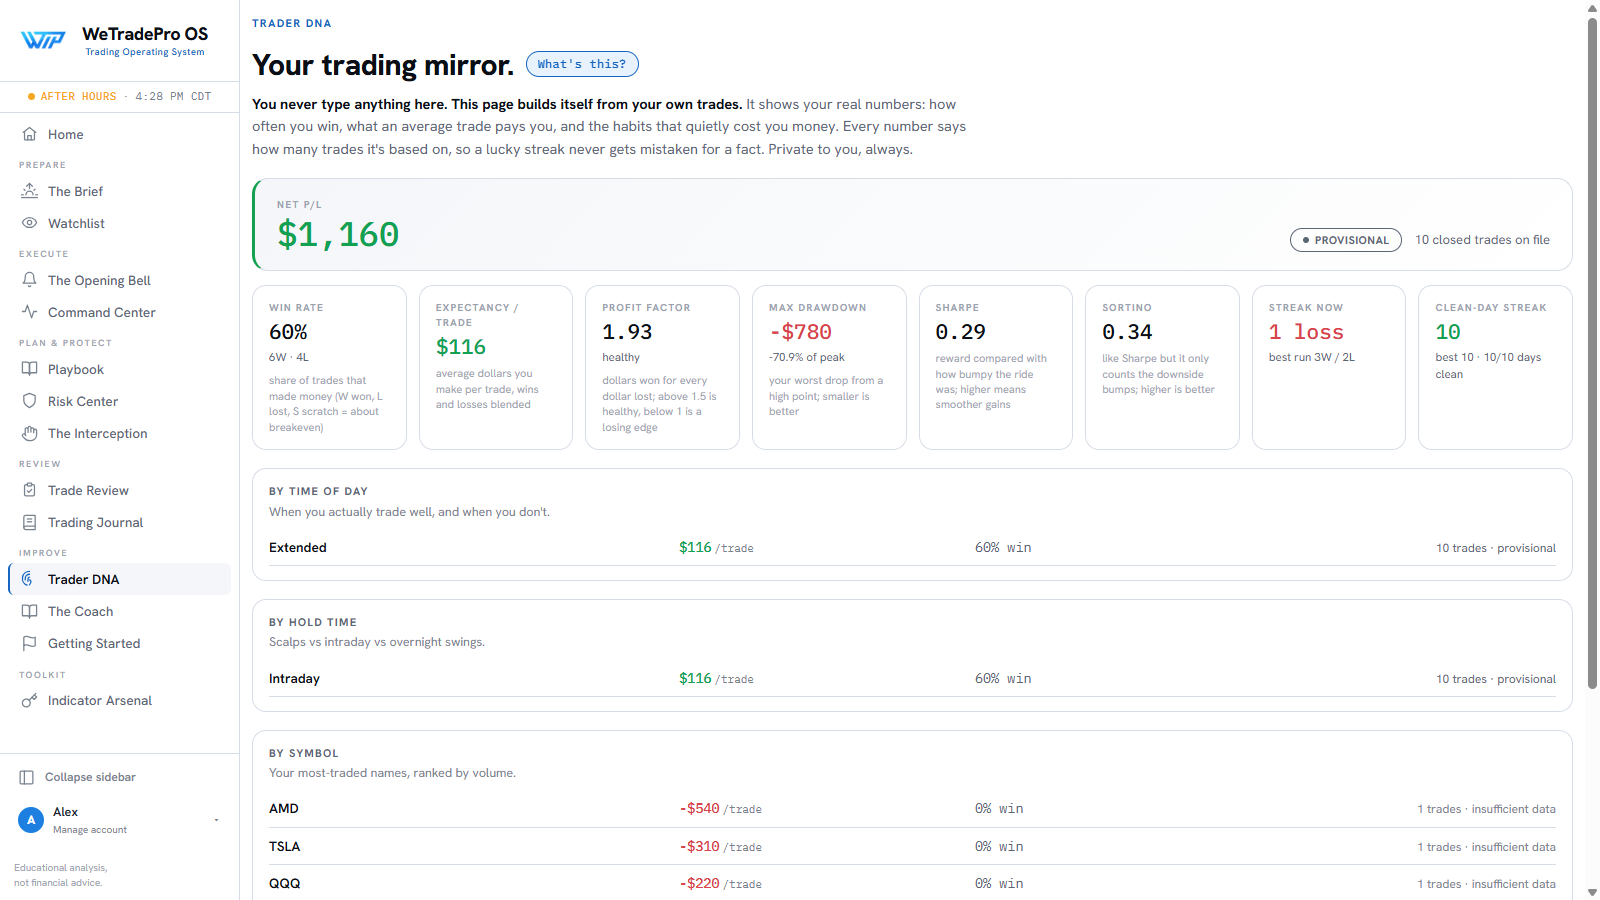The width and height of the screenshot is (1600, 900).
Task: Open the Getting Started label
Action: point(94,643)
